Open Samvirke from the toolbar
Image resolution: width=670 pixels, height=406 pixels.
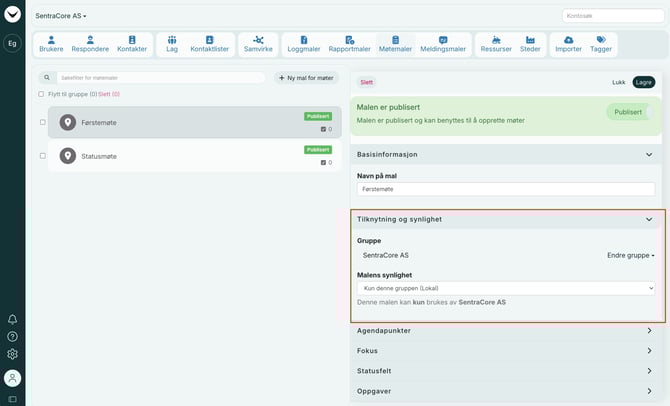pyautogui.click(x=259, y=44)
